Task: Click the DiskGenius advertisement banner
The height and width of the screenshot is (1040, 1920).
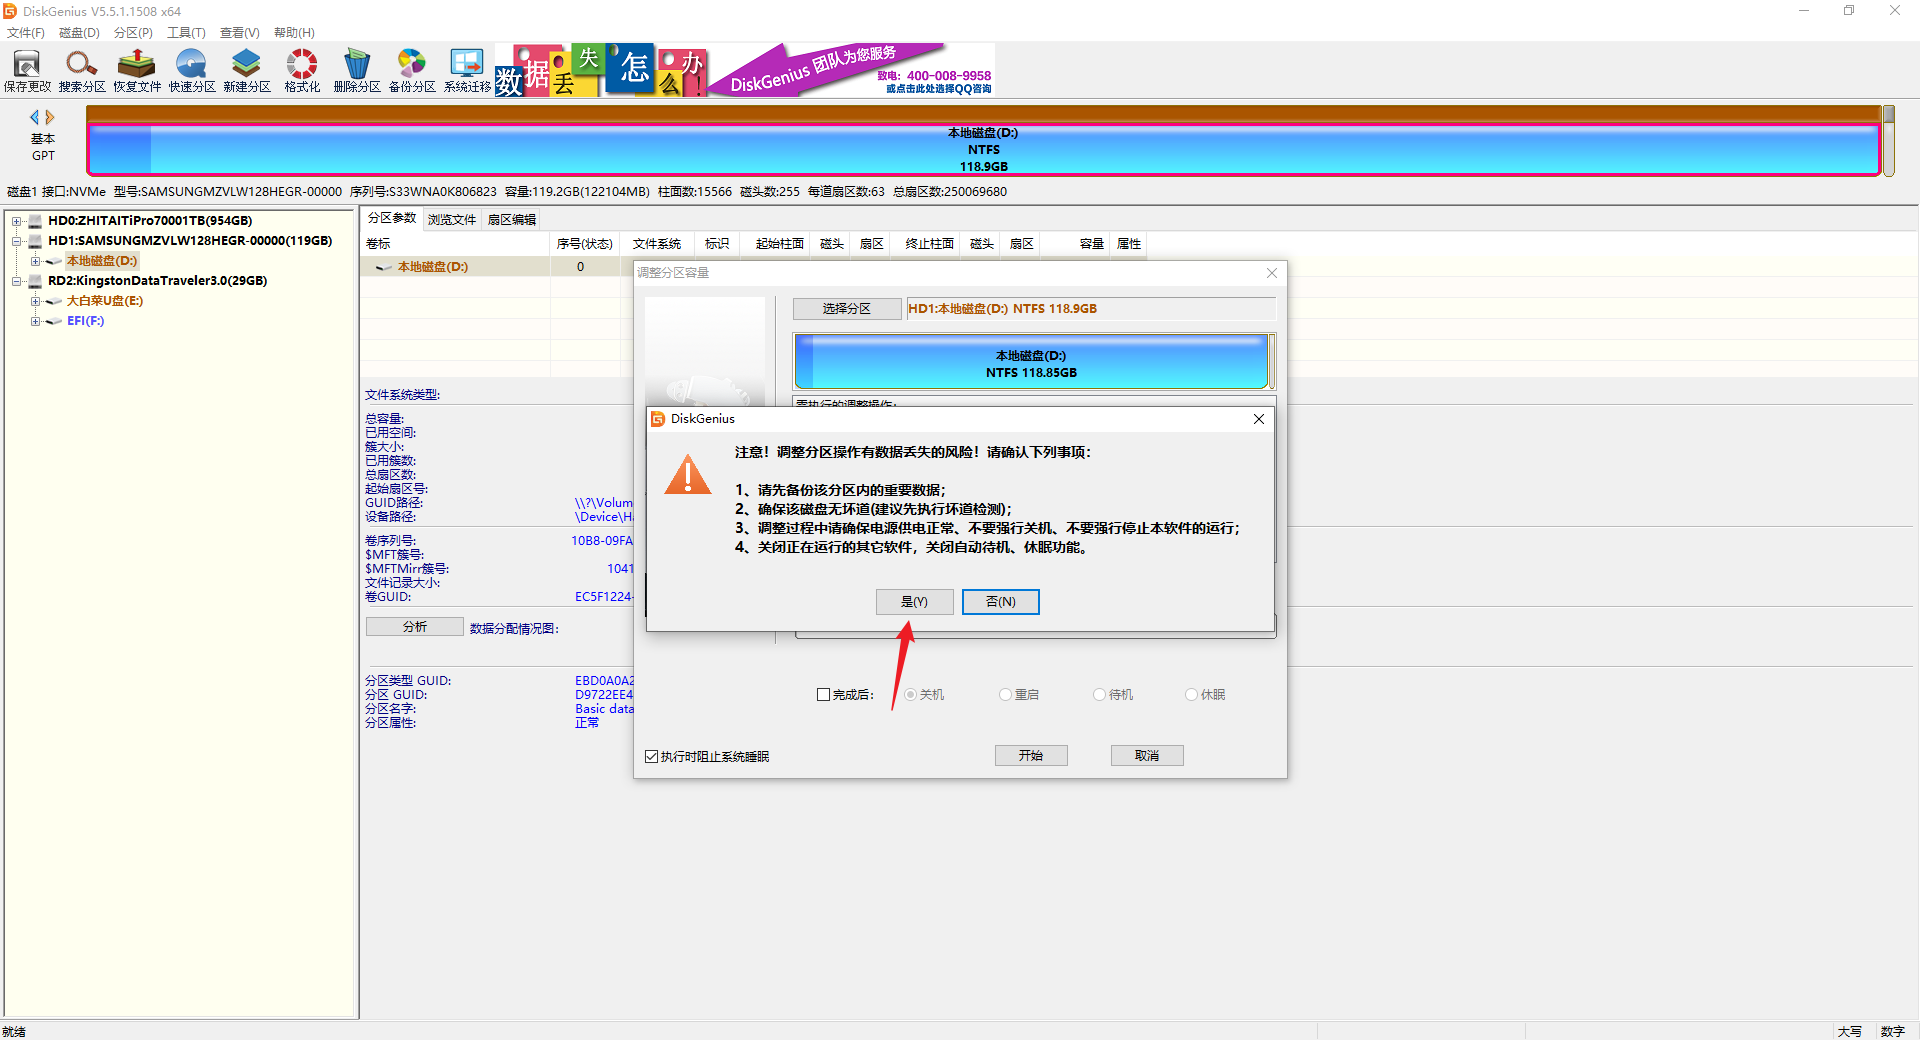Action: pyautogui.click(x=745, y=70)
